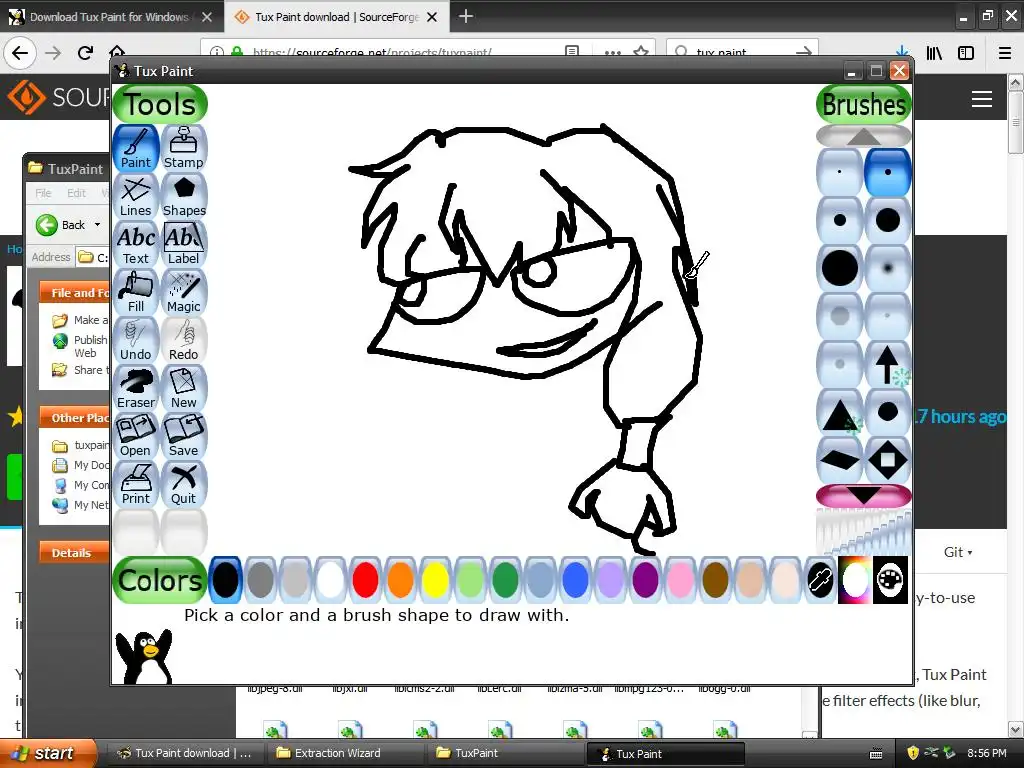
Task: Open the color mixer palette
Action: (890, 580)
